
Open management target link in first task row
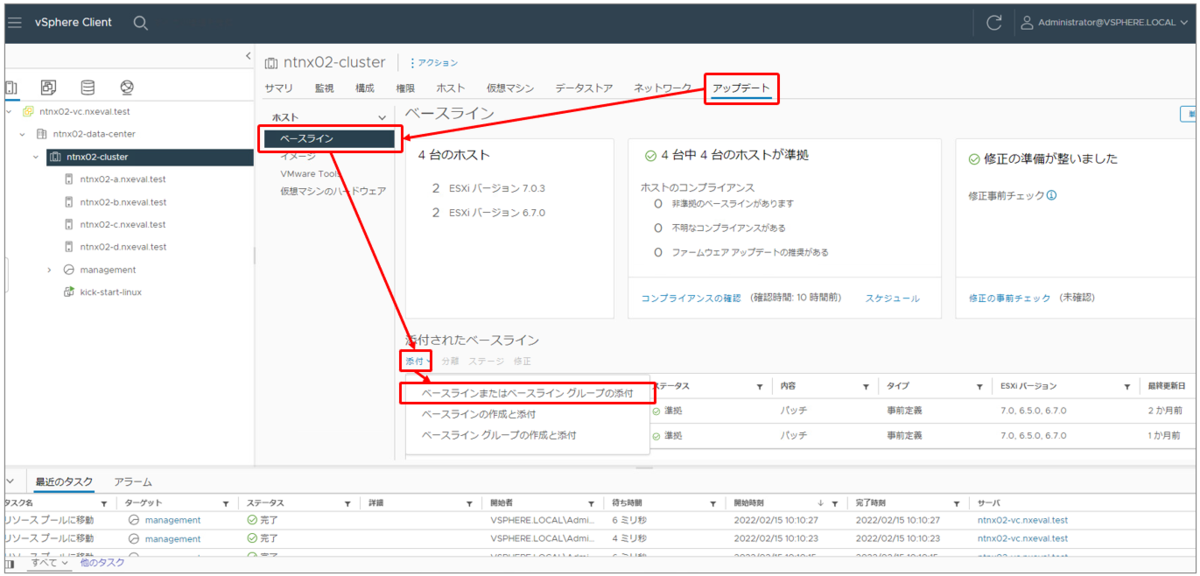[x=172, y=520]
